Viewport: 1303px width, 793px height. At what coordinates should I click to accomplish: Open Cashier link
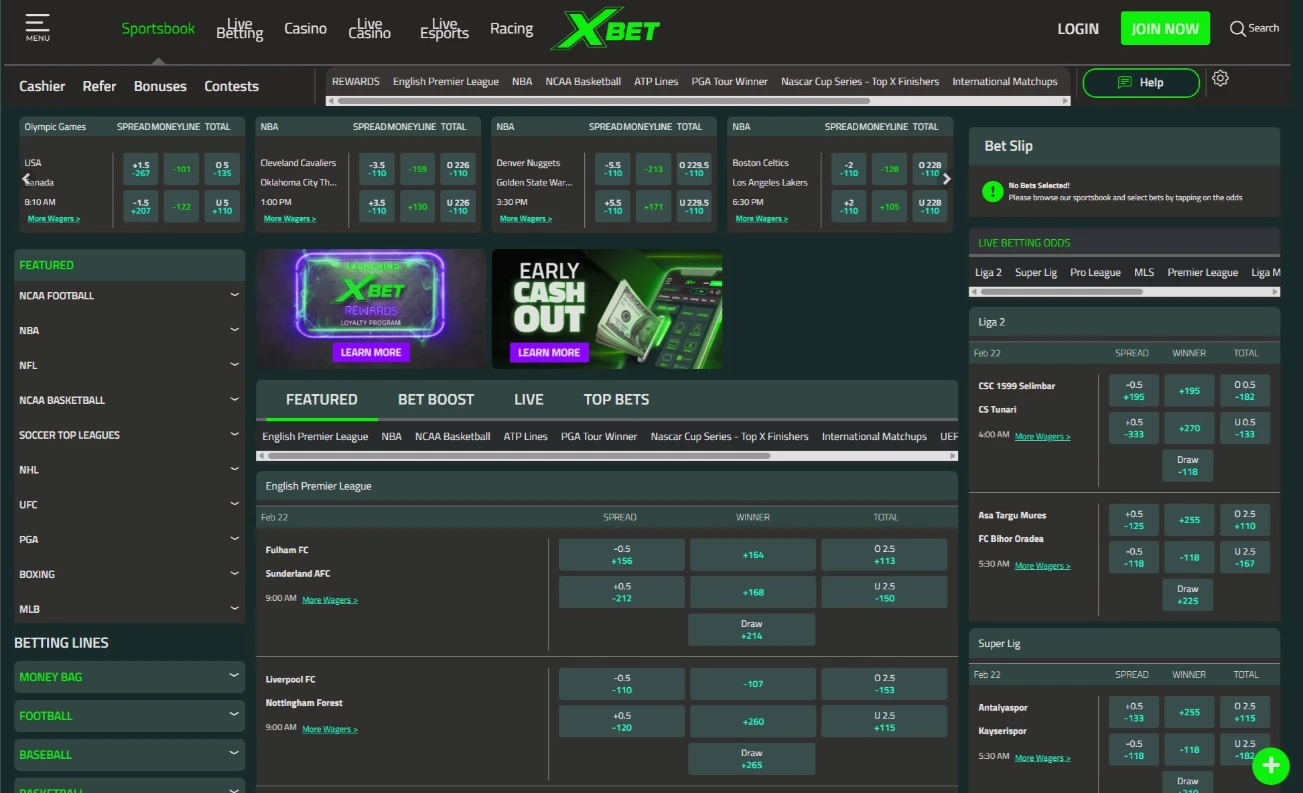tap(42, 86)
